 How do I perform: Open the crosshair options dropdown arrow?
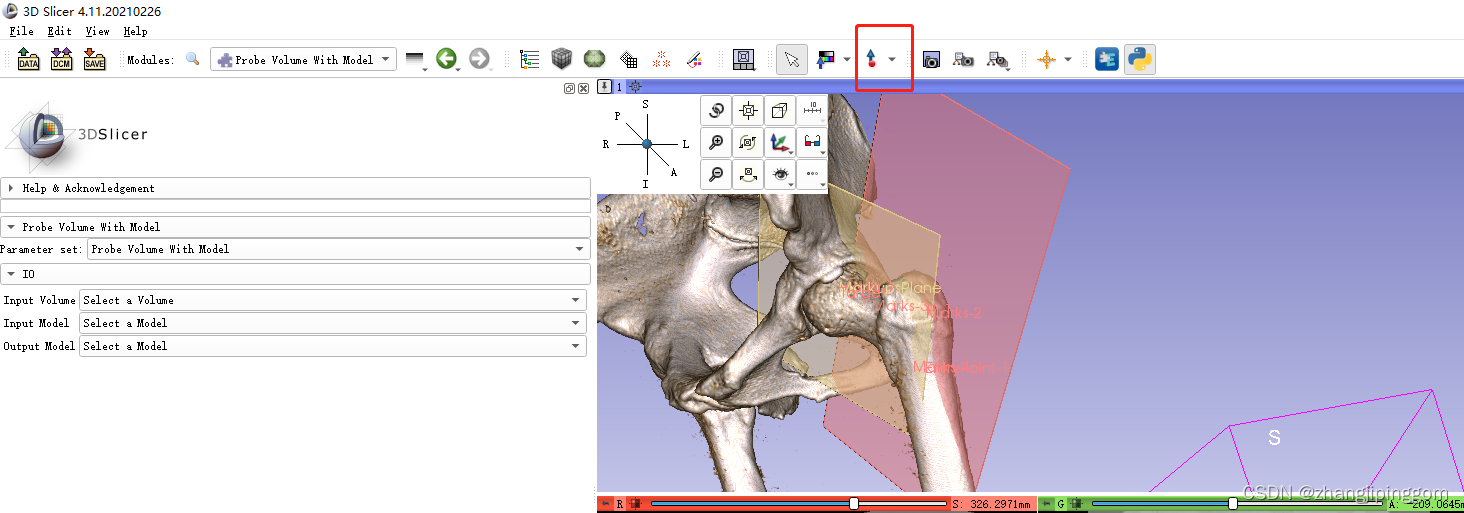(1068, 60)
